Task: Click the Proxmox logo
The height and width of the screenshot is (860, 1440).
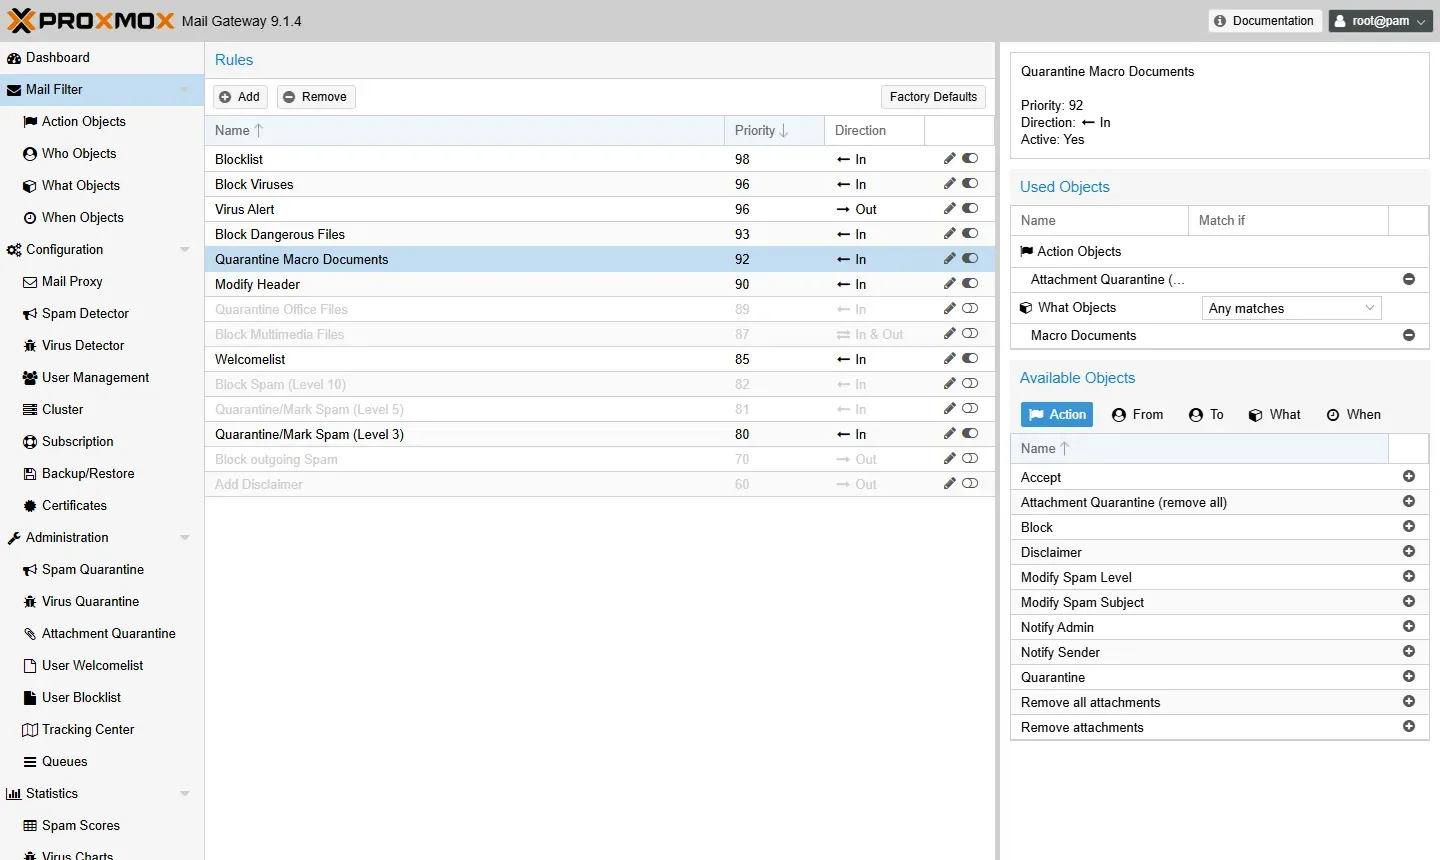Action: 91,21
